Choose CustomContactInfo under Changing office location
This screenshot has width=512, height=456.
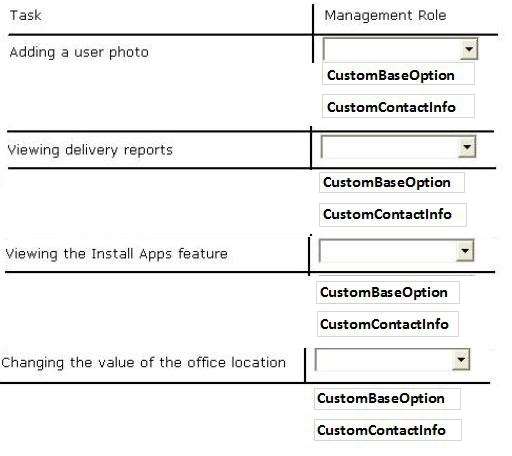tap(388, 430)
